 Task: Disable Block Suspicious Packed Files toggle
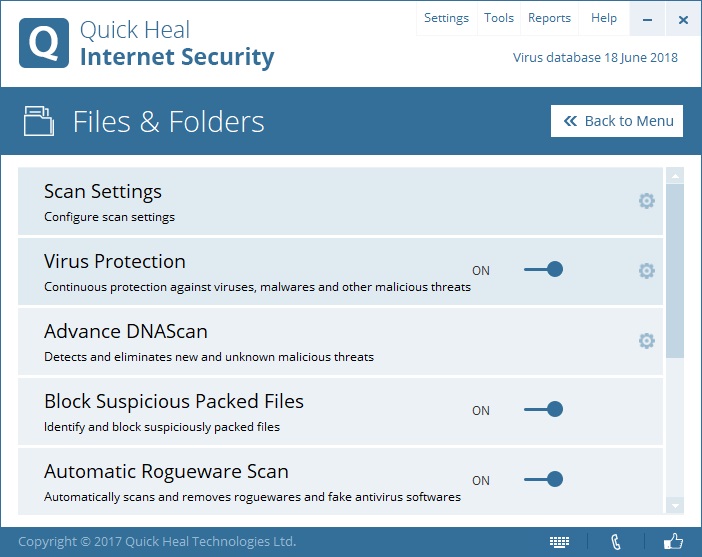[543, 409]
